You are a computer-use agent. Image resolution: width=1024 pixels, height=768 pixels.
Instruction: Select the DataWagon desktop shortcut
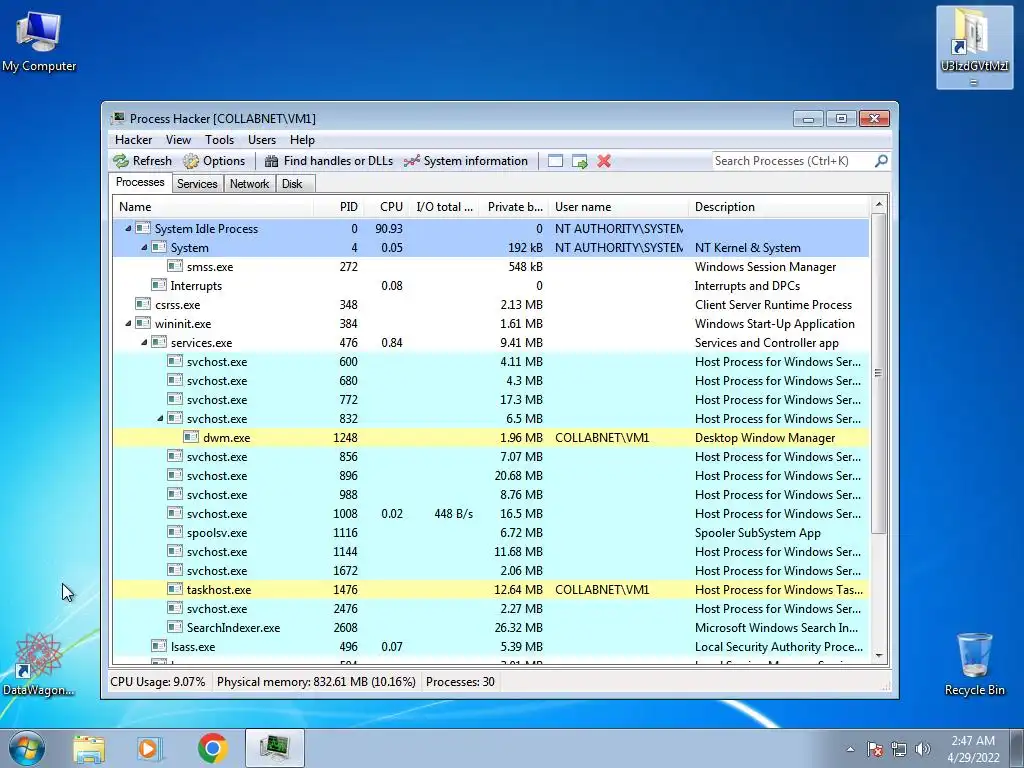[x=39, y=664]
